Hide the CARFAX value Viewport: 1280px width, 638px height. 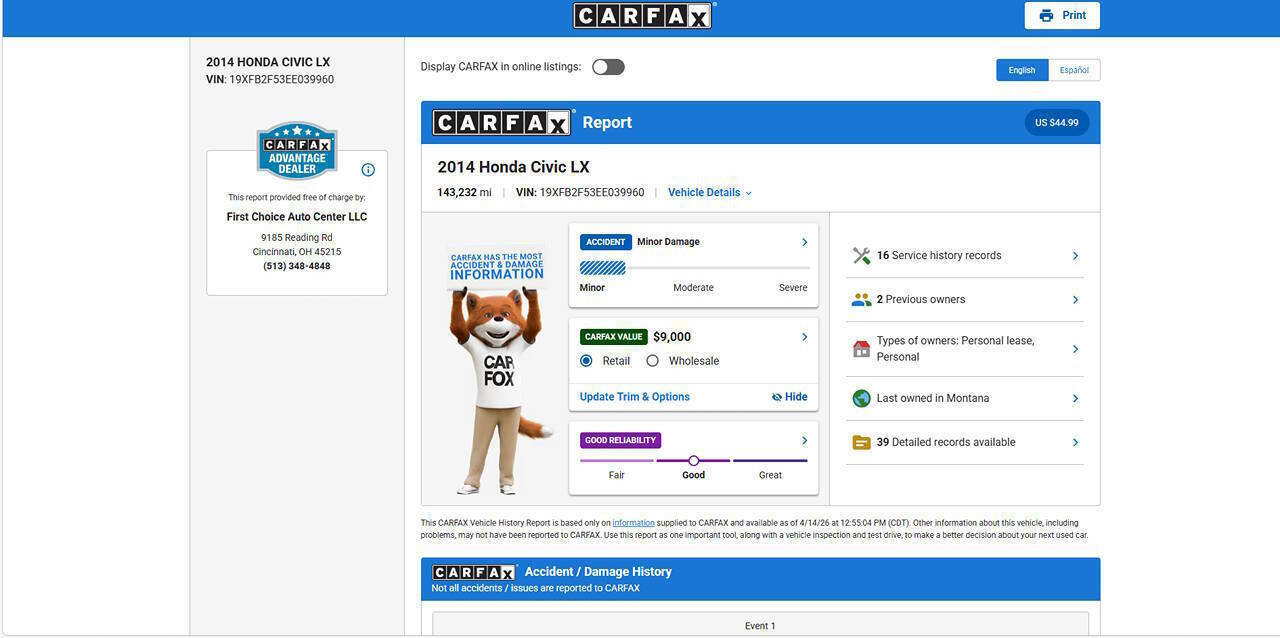pyautogui.click(x=790, y=397)
